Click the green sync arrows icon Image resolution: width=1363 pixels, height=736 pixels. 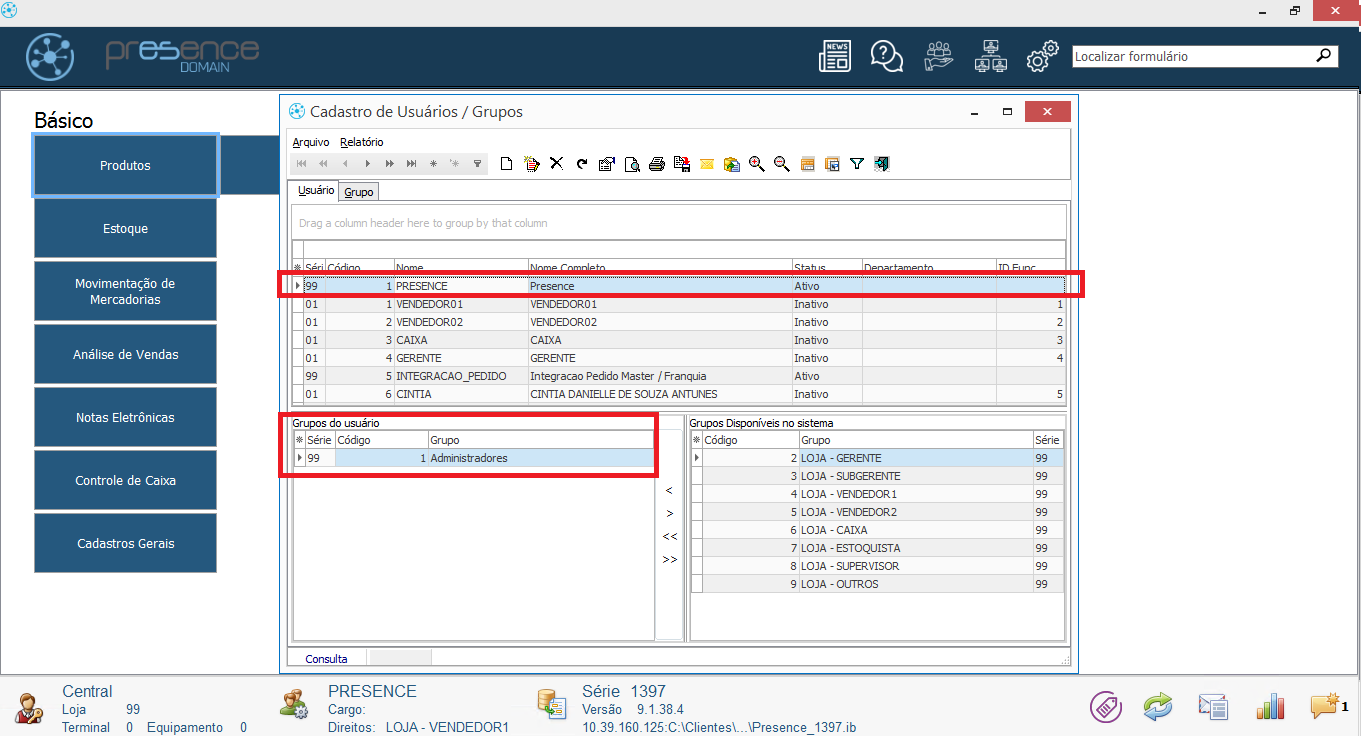1158,707
